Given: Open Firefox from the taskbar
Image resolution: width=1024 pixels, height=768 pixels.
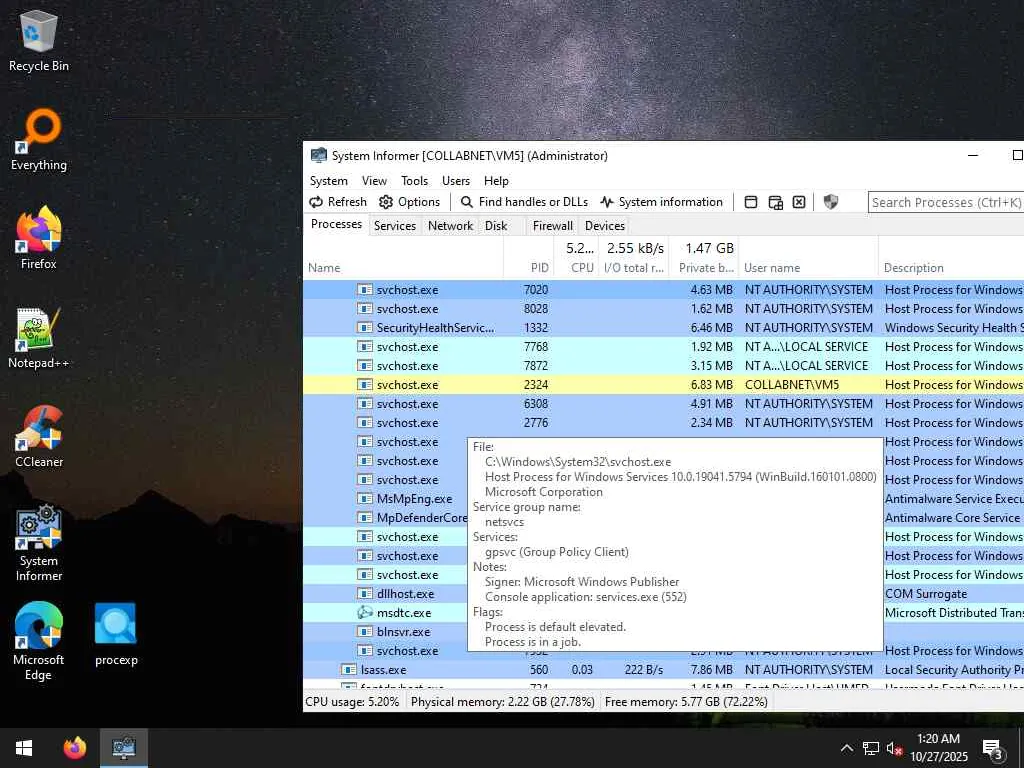Looking at the screenshot, I should tap(74, 748).
